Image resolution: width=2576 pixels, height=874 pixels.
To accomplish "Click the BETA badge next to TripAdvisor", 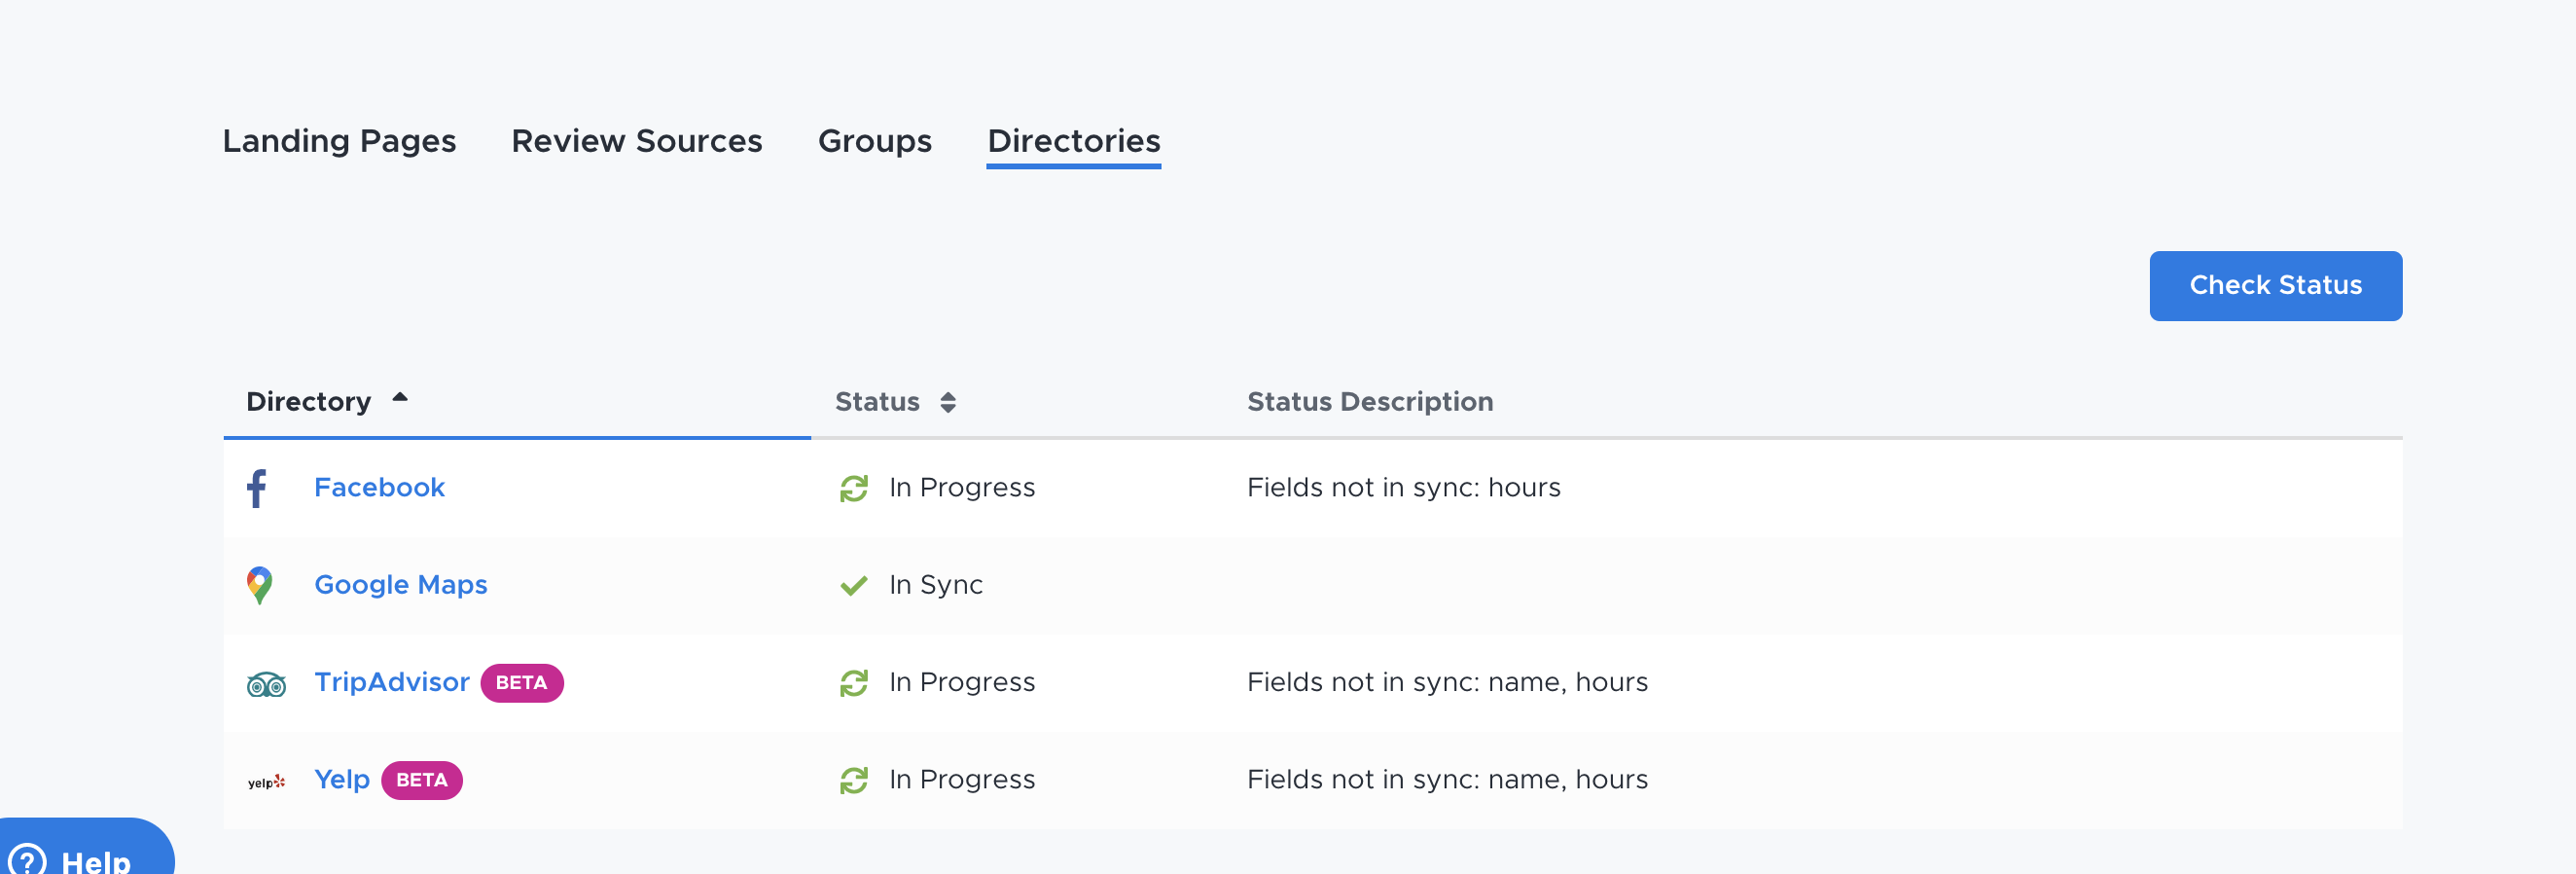I will point(521,683).
